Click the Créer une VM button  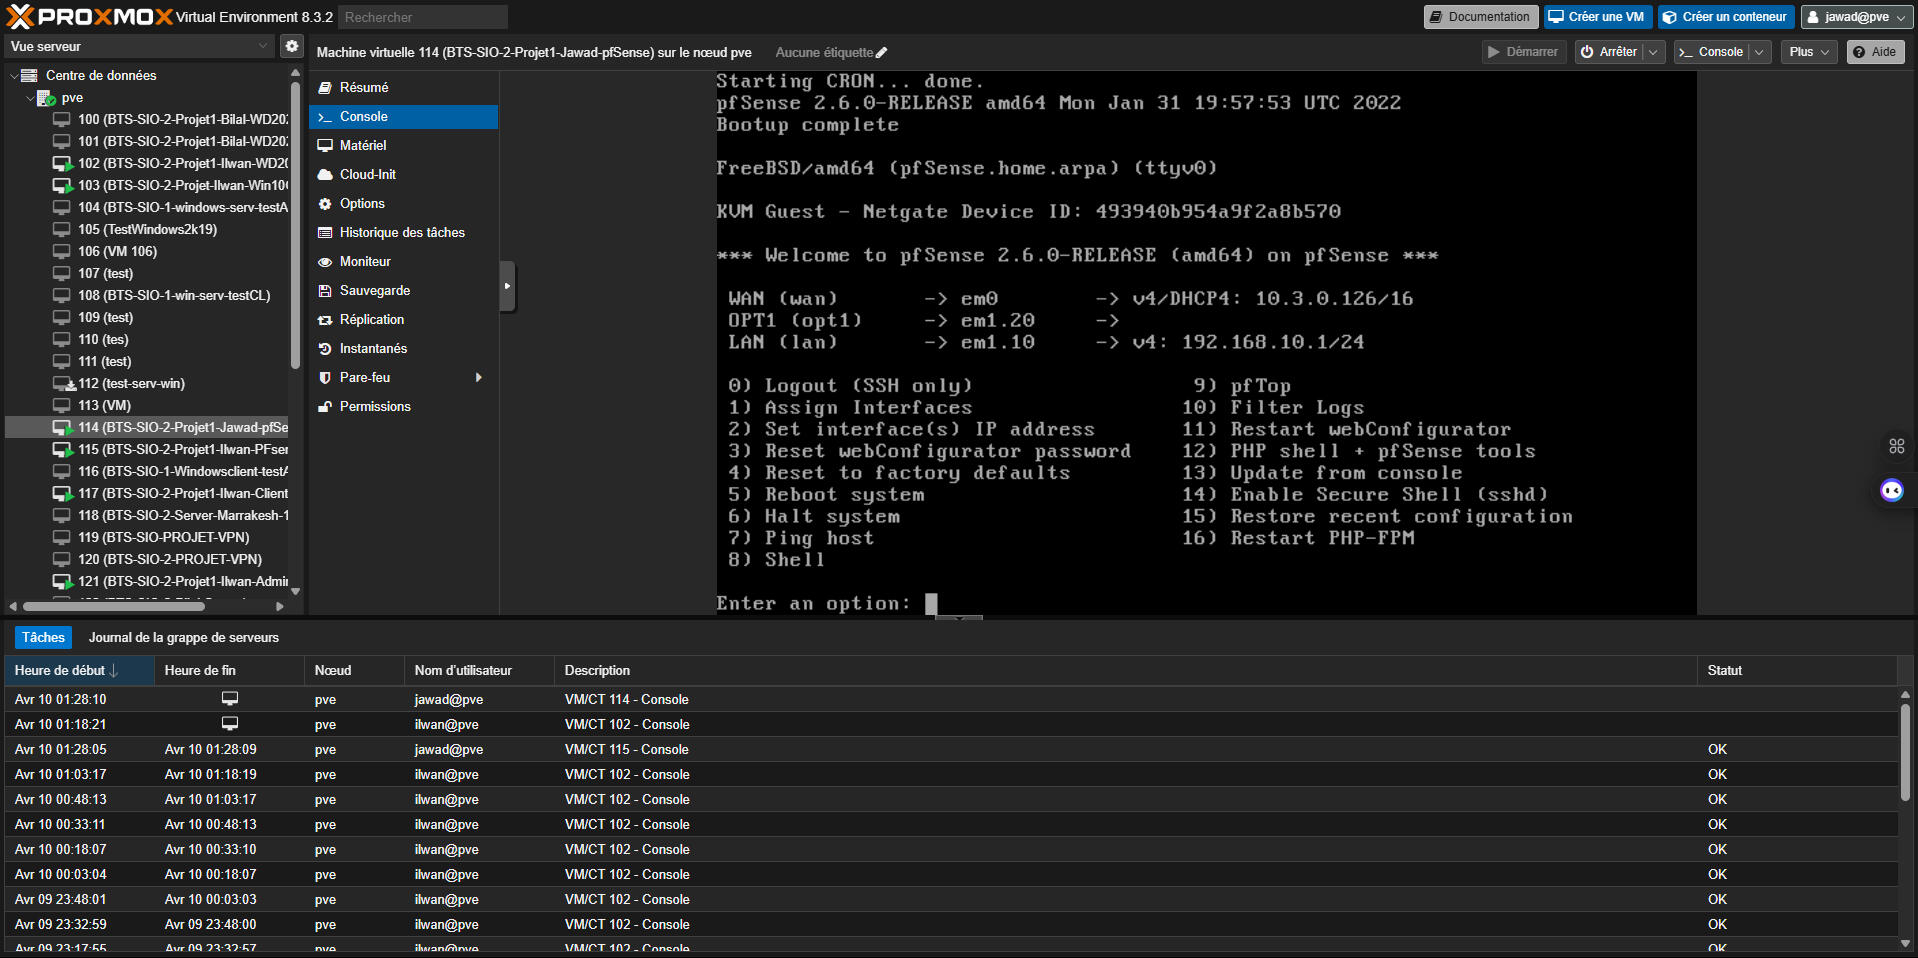pyautogui.click(x=1596, y=17)
